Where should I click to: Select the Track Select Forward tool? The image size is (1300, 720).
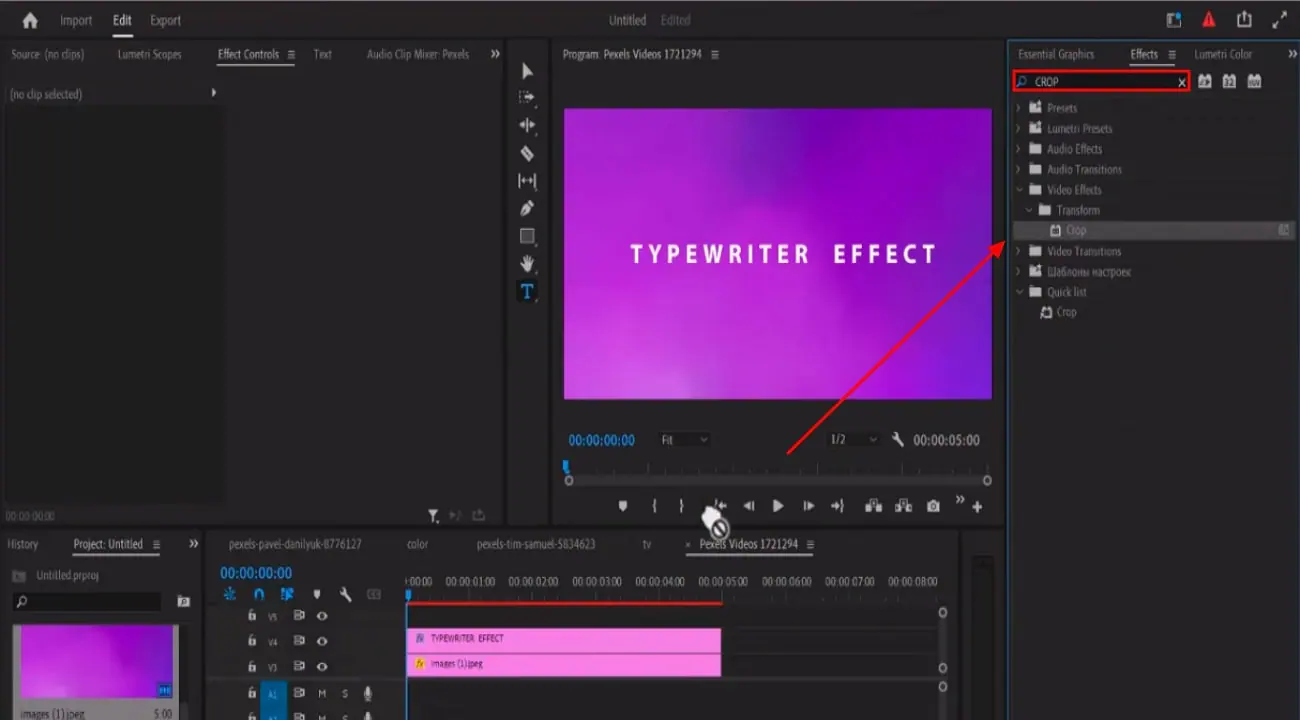coord(527,98)
